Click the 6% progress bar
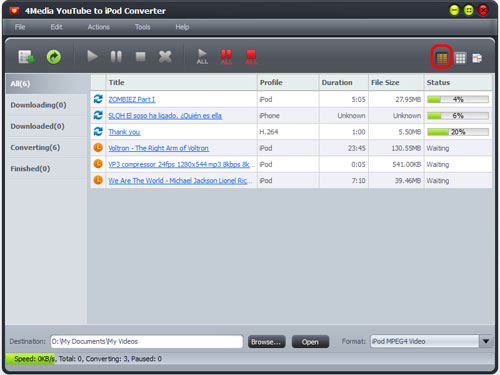 [x=458, y=116]
